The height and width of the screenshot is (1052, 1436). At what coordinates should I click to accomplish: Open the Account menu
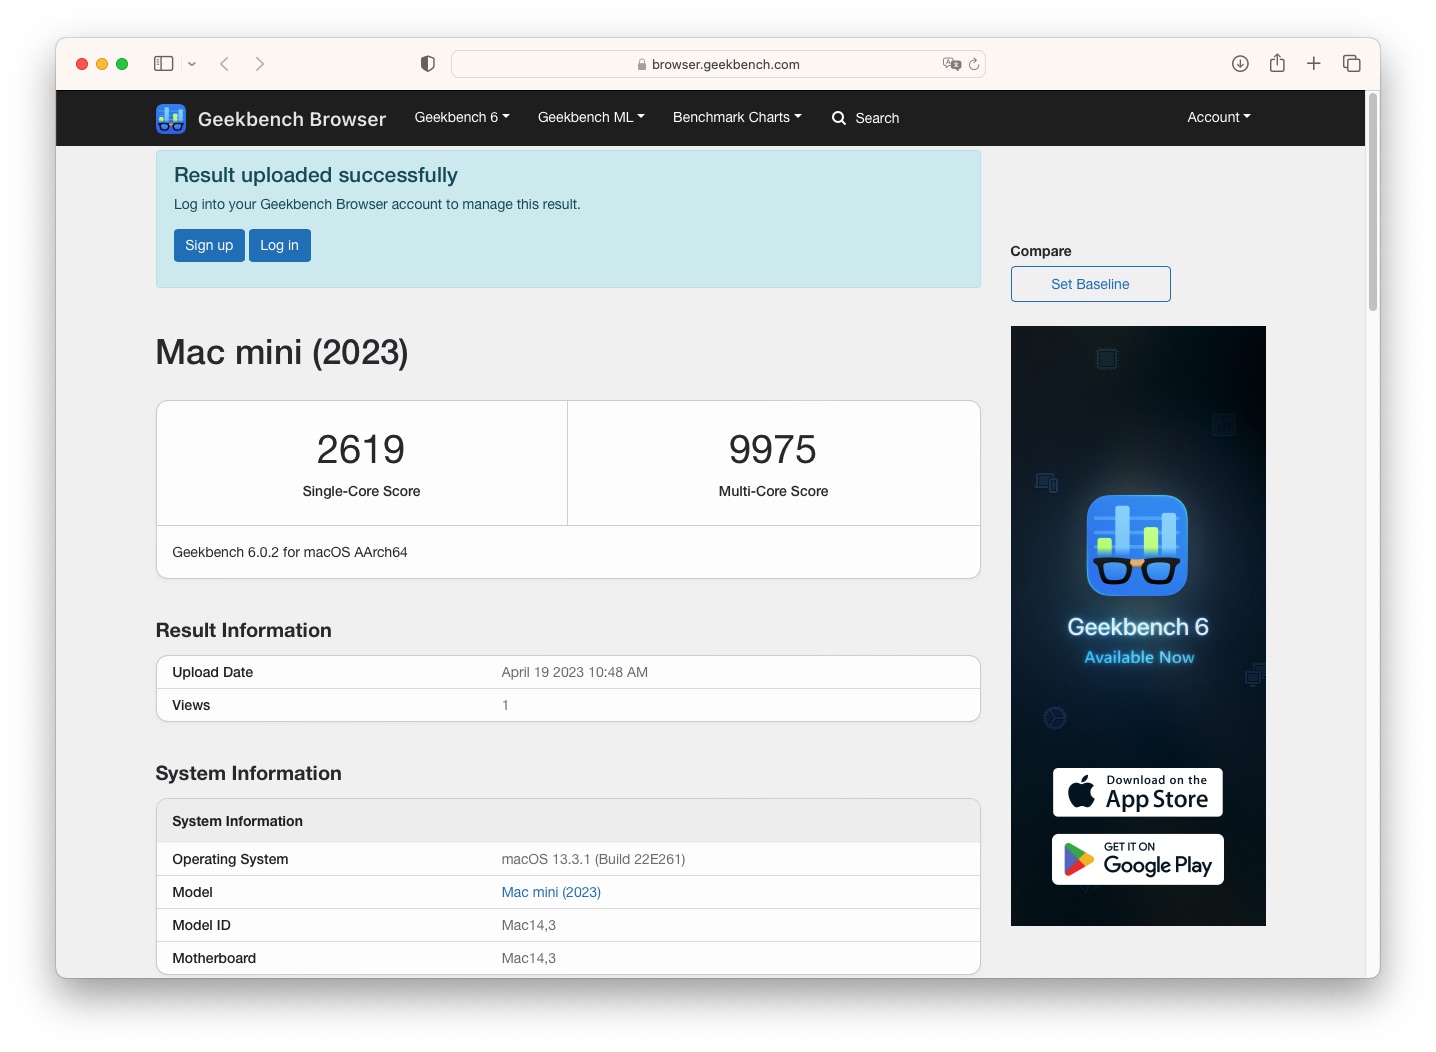pyautogui.click(x=1219, y=117)
